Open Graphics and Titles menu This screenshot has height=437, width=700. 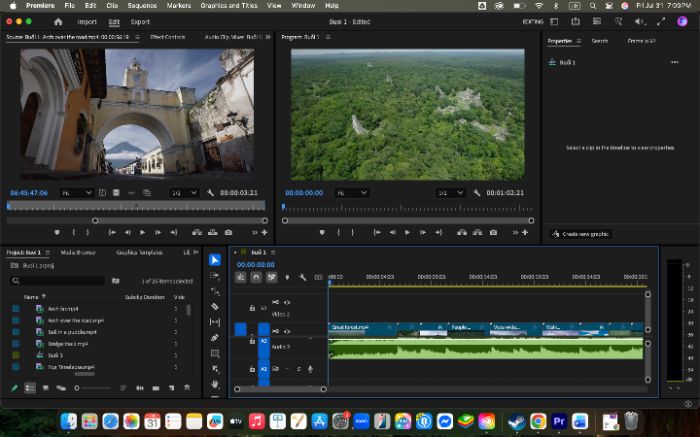click(229, 6)
